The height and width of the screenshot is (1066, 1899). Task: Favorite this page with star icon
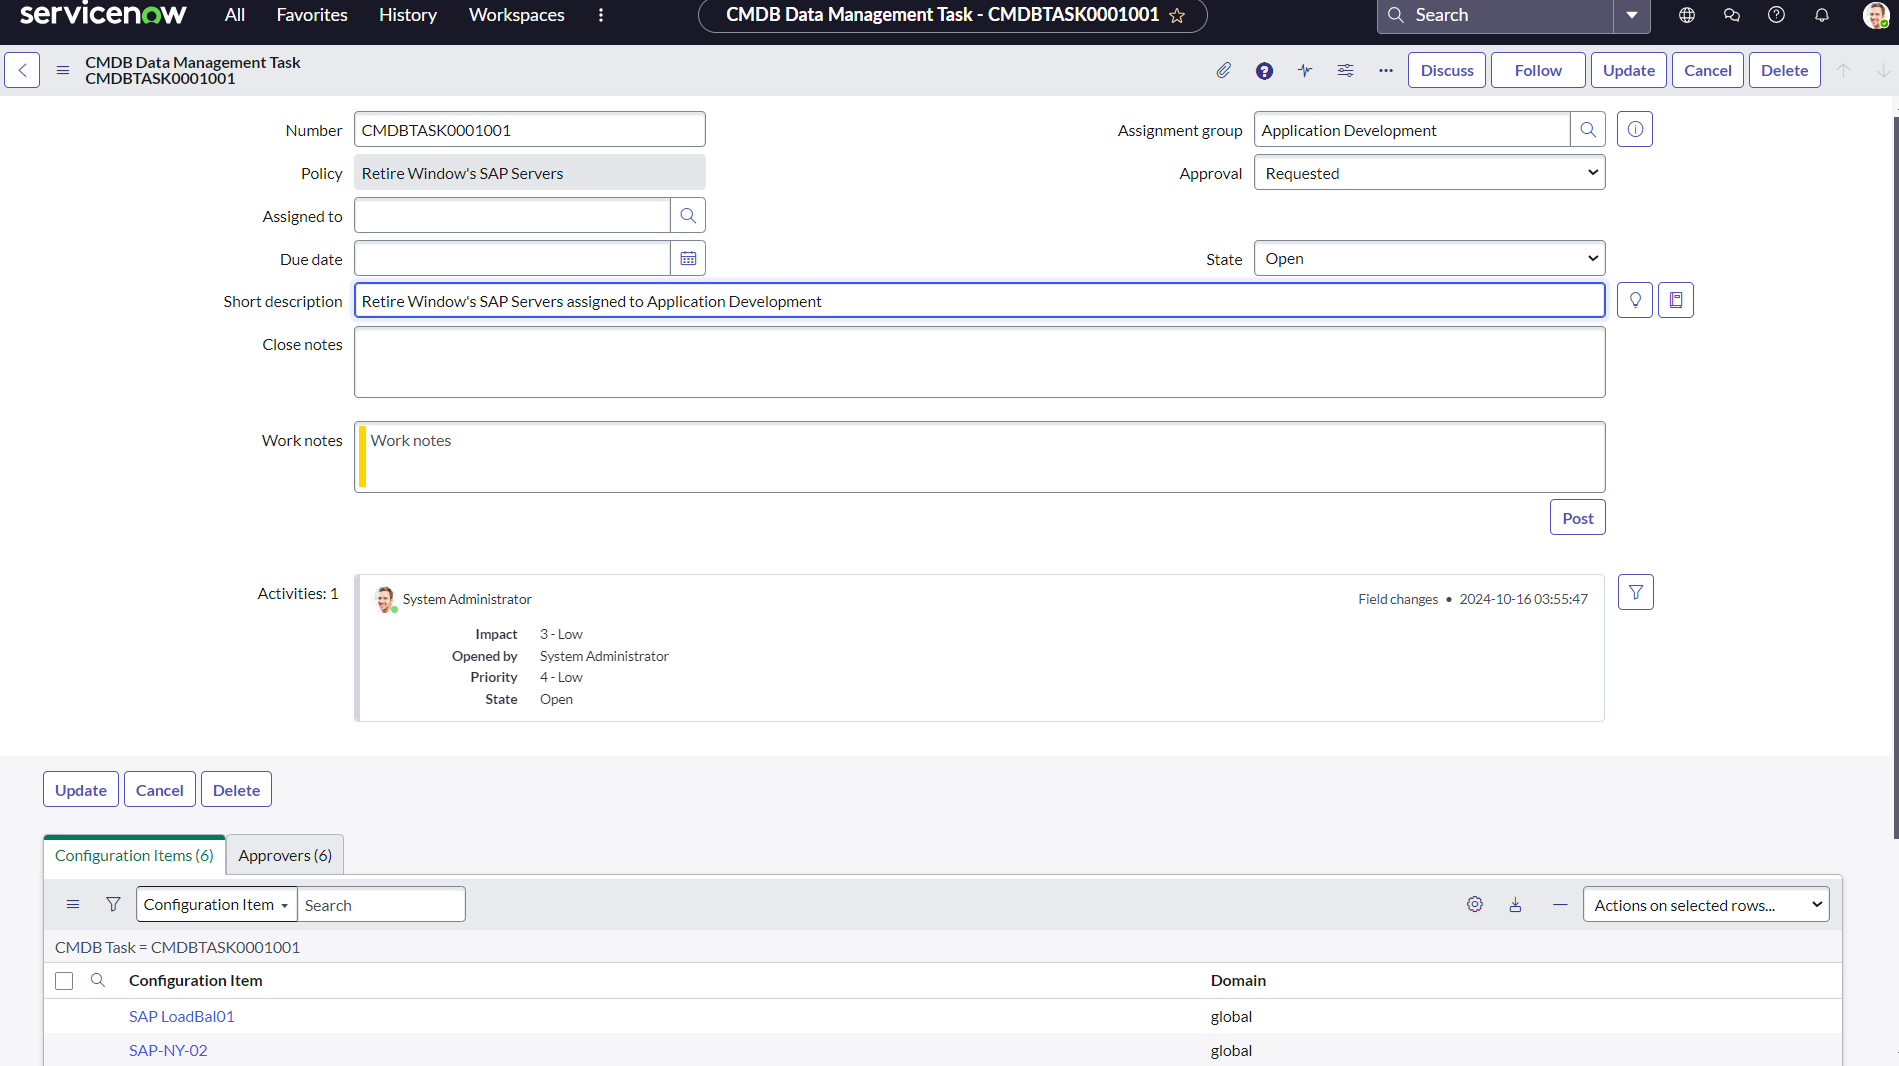(1177, 16)
